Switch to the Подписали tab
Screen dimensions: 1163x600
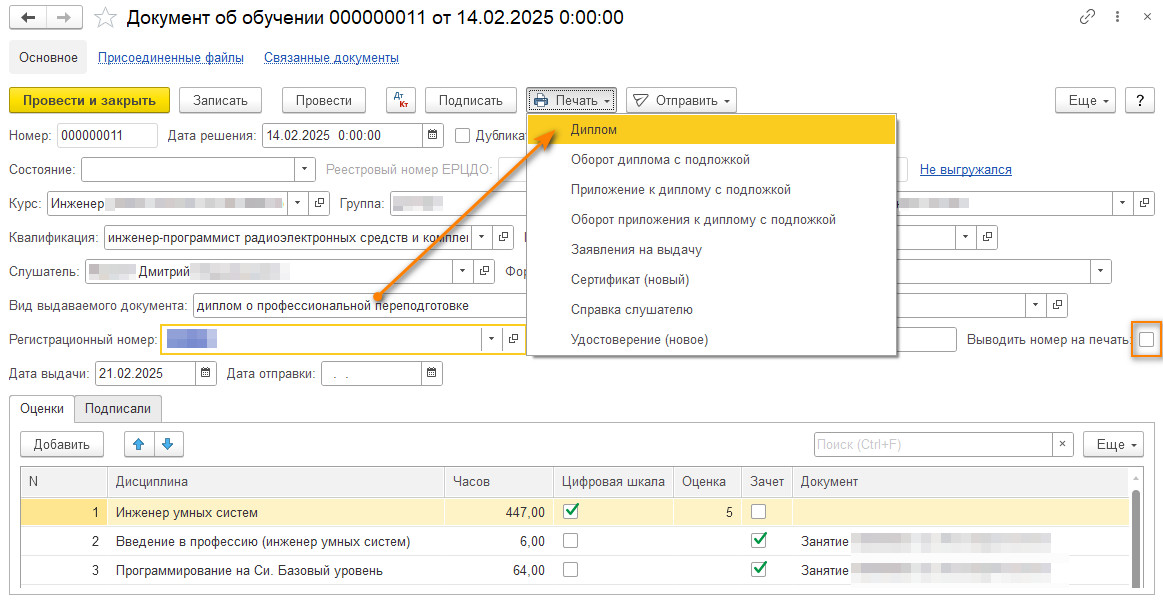118,408
